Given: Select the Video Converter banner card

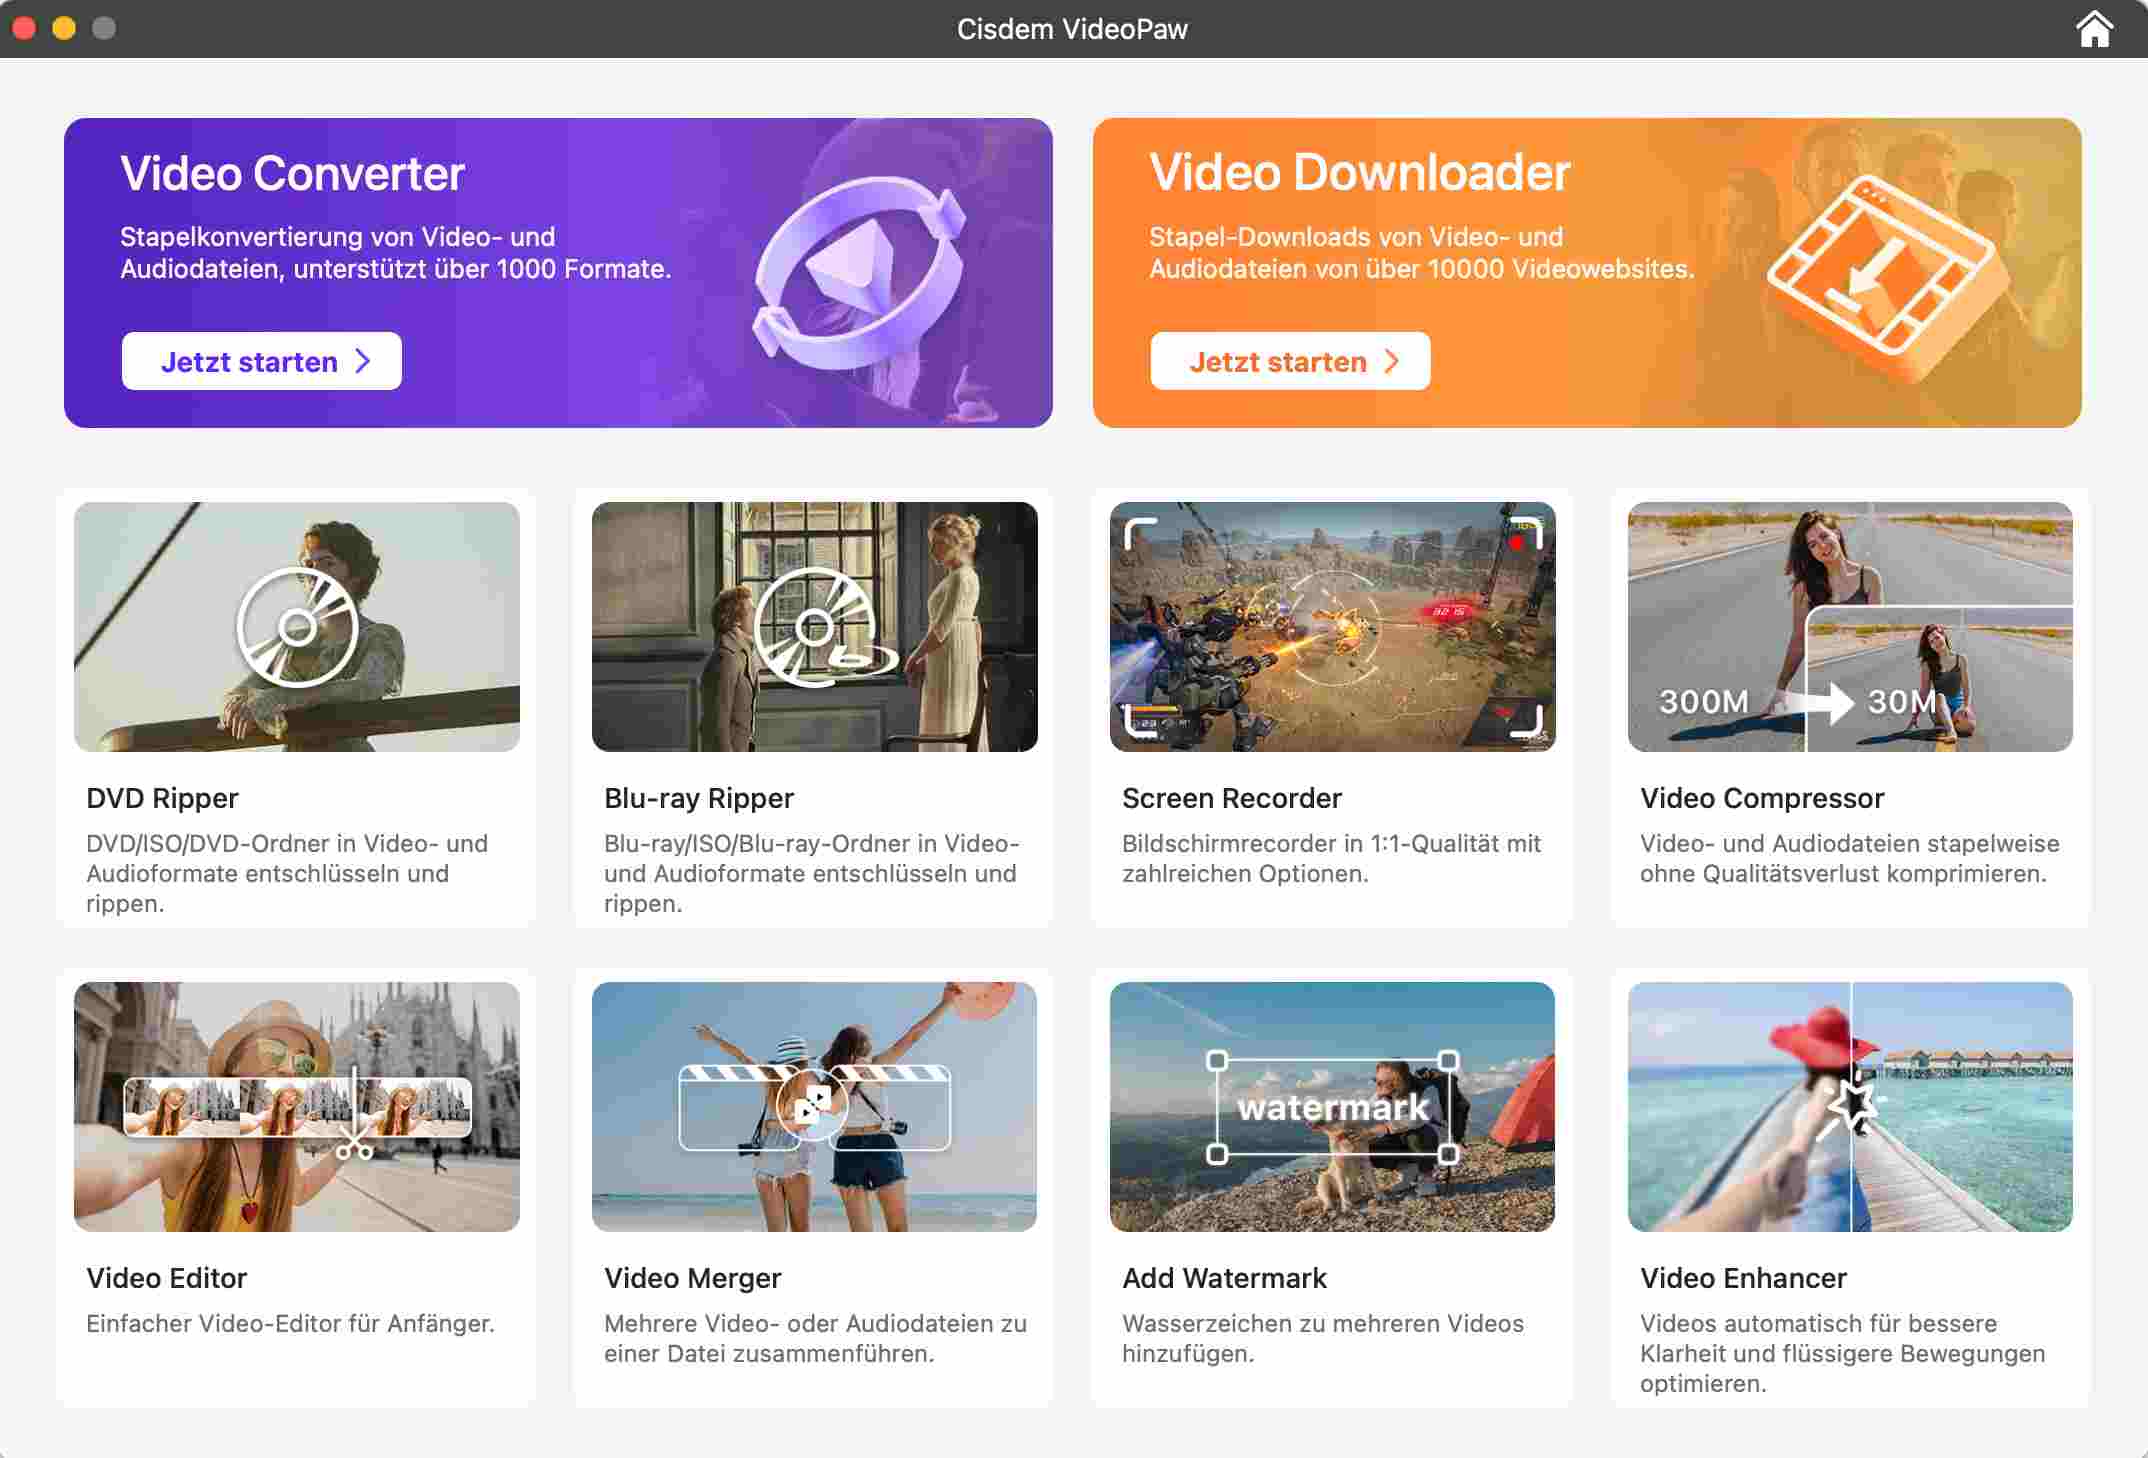Looking at the screenshot, I should pyautogui.click(x=560, y=272).
